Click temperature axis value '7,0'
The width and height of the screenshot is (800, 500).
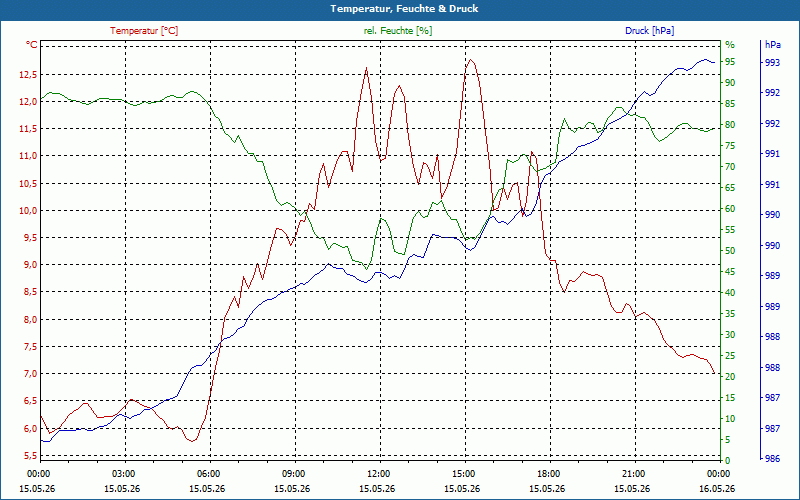click(30, 373)
